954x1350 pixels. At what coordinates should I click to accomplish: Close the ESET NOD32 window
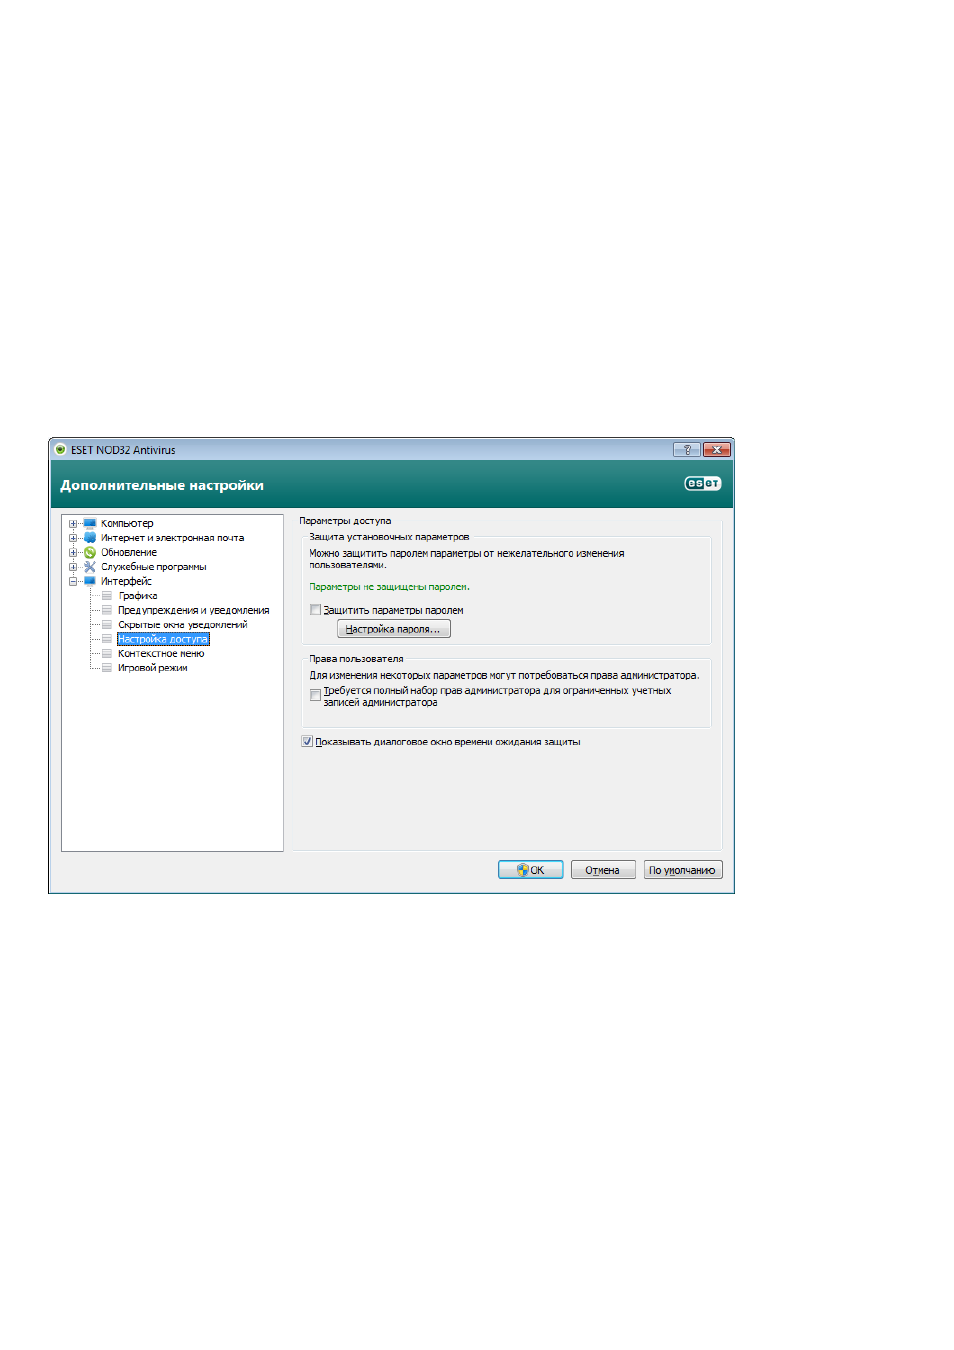point(717,450)
